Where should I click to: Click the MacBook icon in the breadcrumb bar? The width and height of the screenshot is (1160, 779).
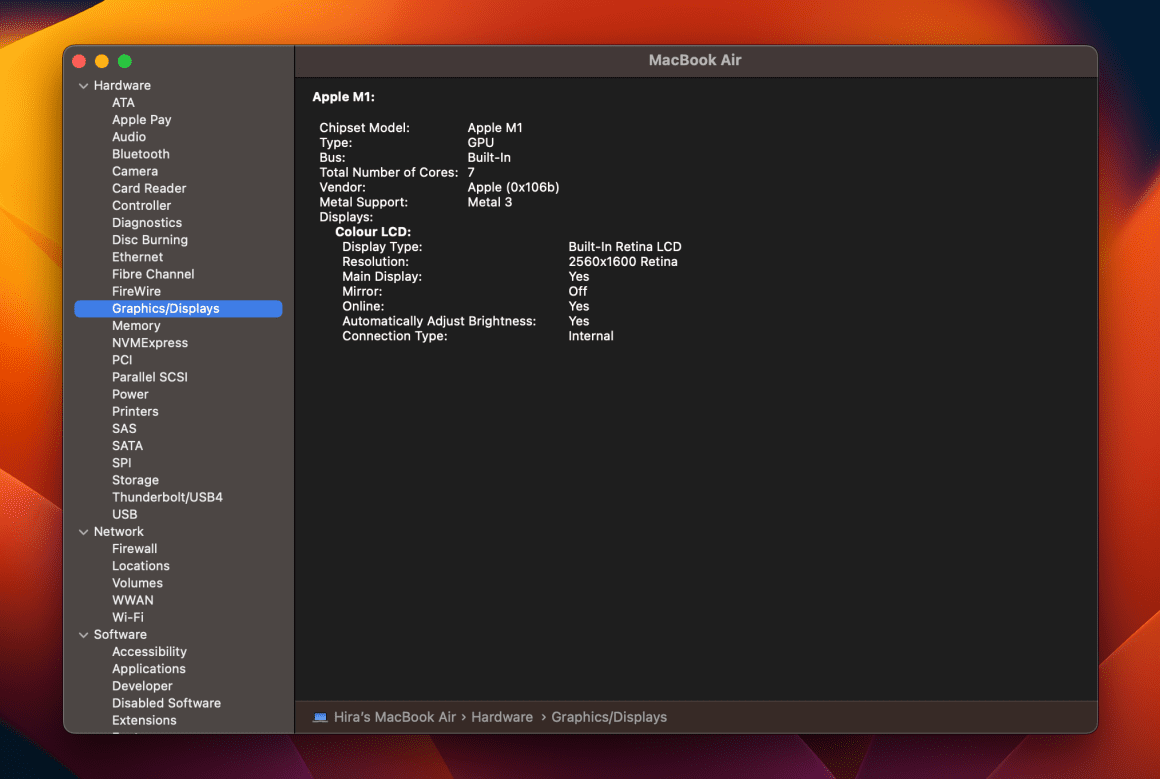click(320, 717)
